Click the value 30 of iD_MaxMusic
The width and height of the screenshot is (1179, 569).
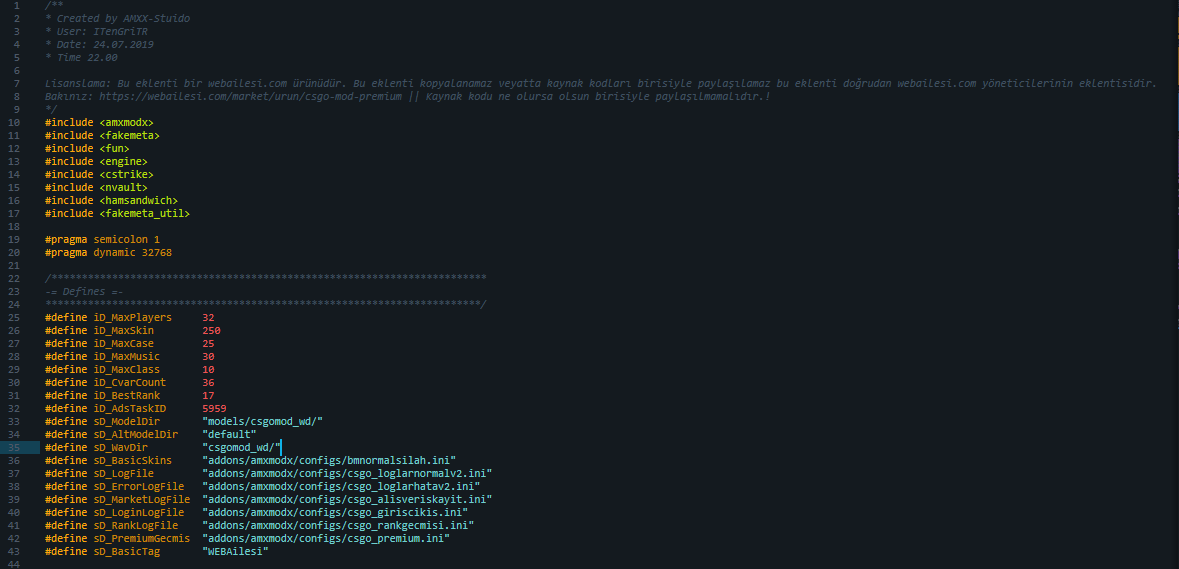point(208,356)
